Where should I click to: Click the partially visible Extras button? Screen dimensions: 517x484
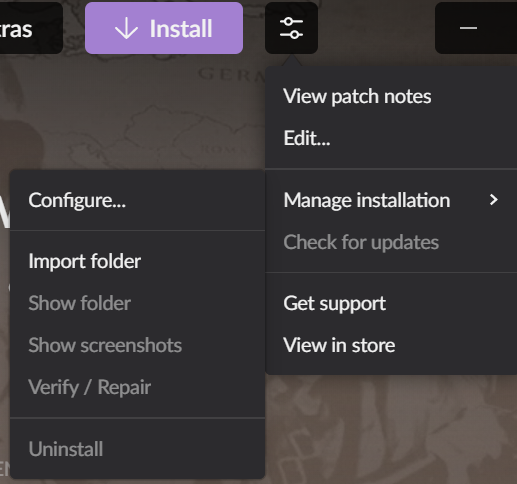click(x=31, y=28)
